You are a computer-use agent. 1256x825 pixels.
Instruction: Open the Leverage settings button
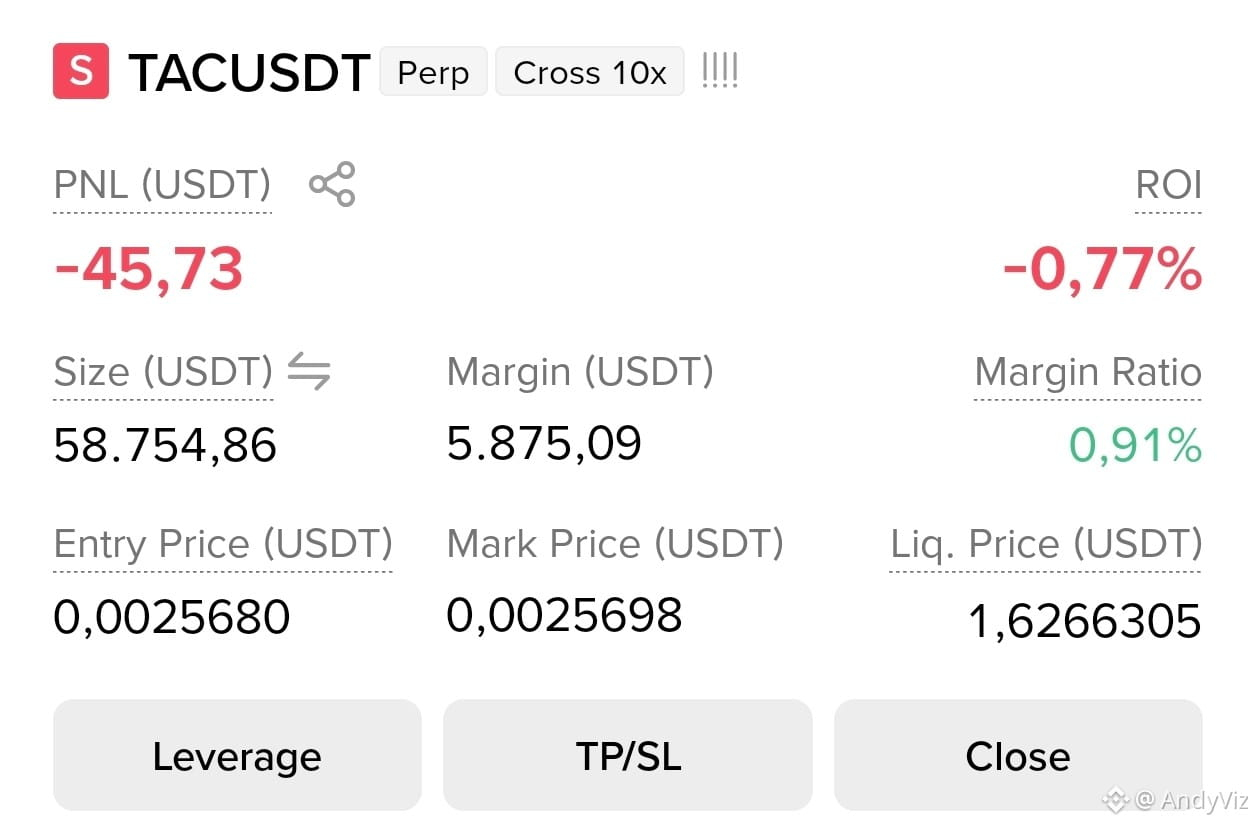[237, 755]
